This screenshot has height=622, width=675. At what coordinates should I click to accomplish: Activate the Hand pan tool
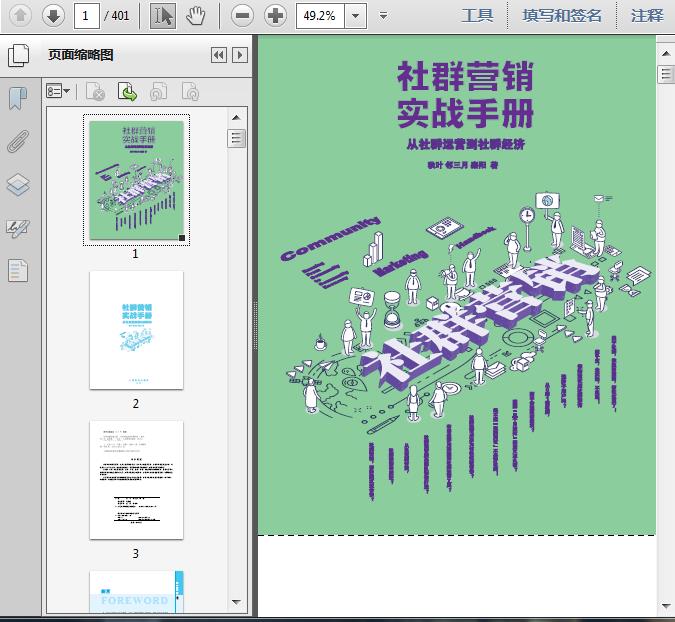pos(195,16)
